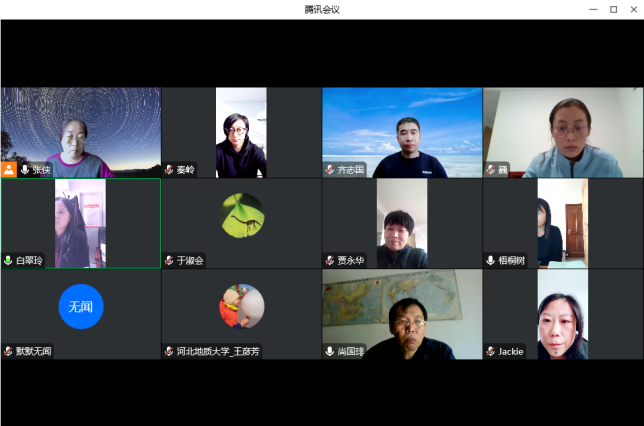Minimize the 腾讯会议 meeting window

(594, 9)
